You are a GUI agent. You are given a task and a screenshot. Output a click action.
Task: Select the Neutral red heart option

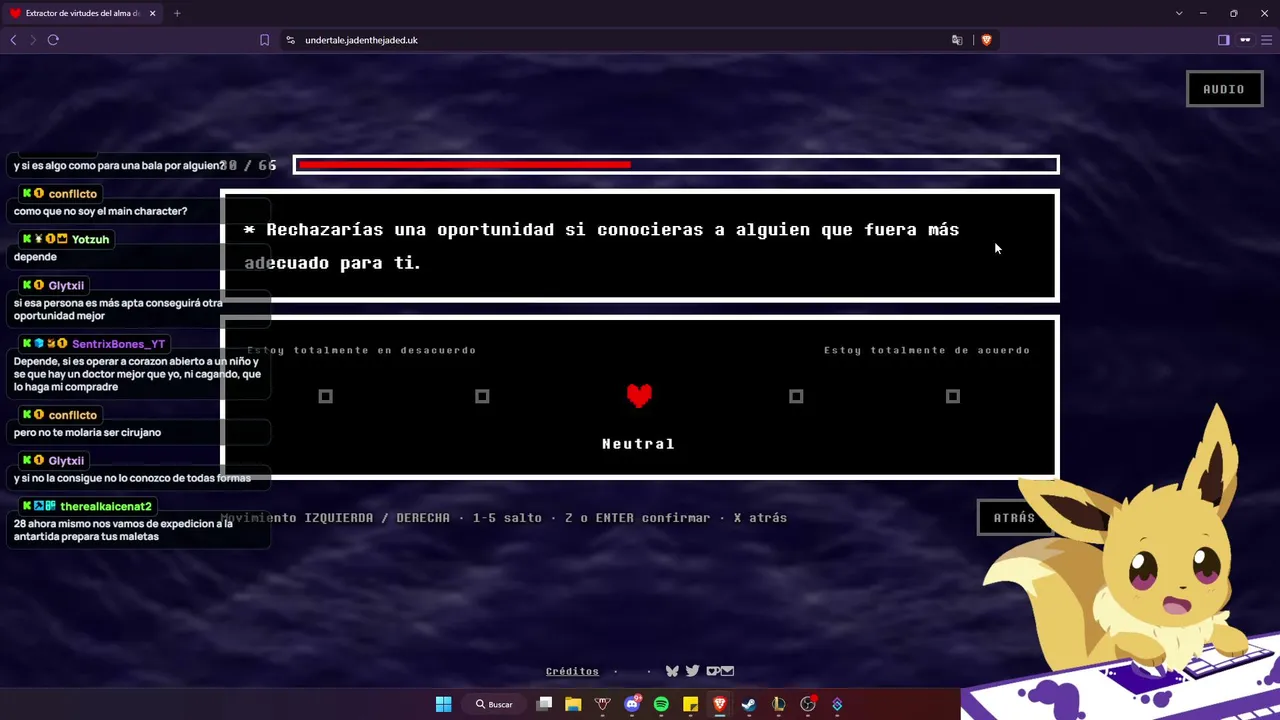[639, 396]
